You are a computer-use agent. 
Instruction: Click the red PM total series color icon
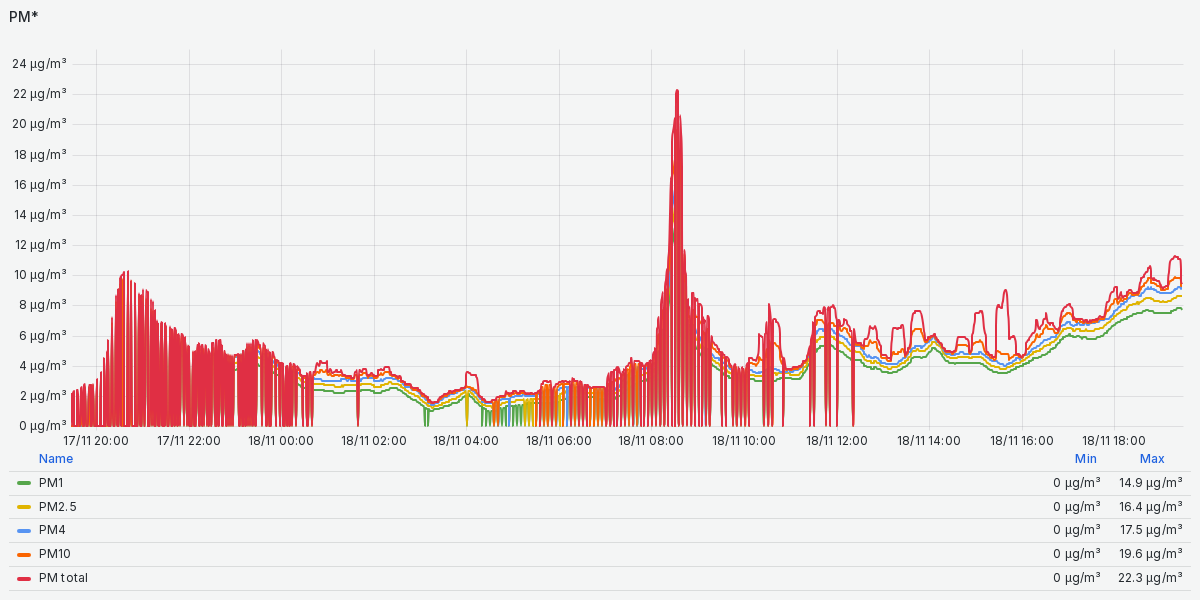coord(24,578)
